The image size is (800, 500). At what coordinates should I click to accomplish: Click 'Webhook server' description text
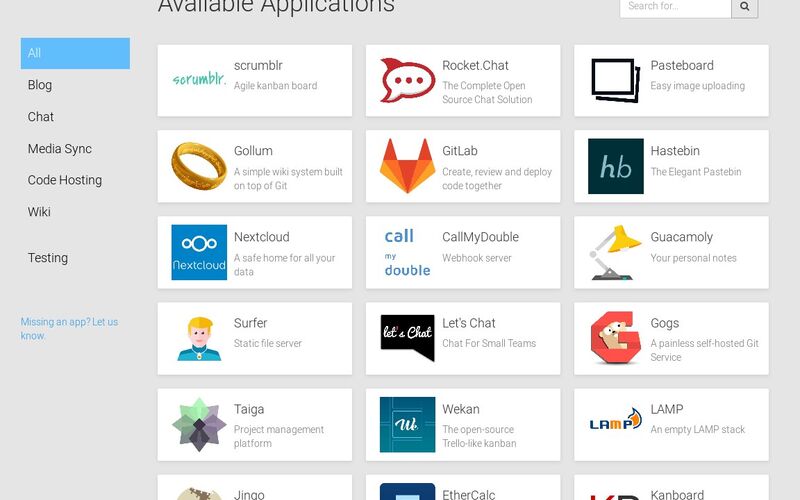[x=477, y=258]
